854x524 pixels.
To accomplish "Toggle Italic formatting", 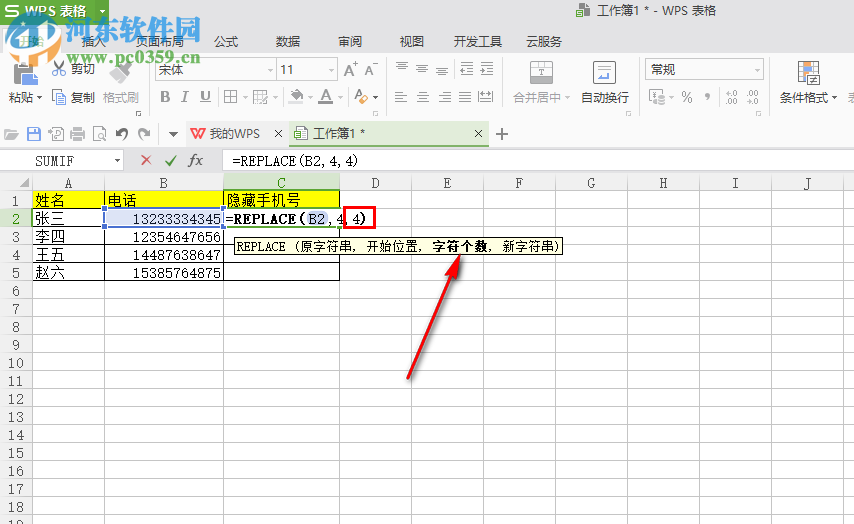I will (186, 97).
